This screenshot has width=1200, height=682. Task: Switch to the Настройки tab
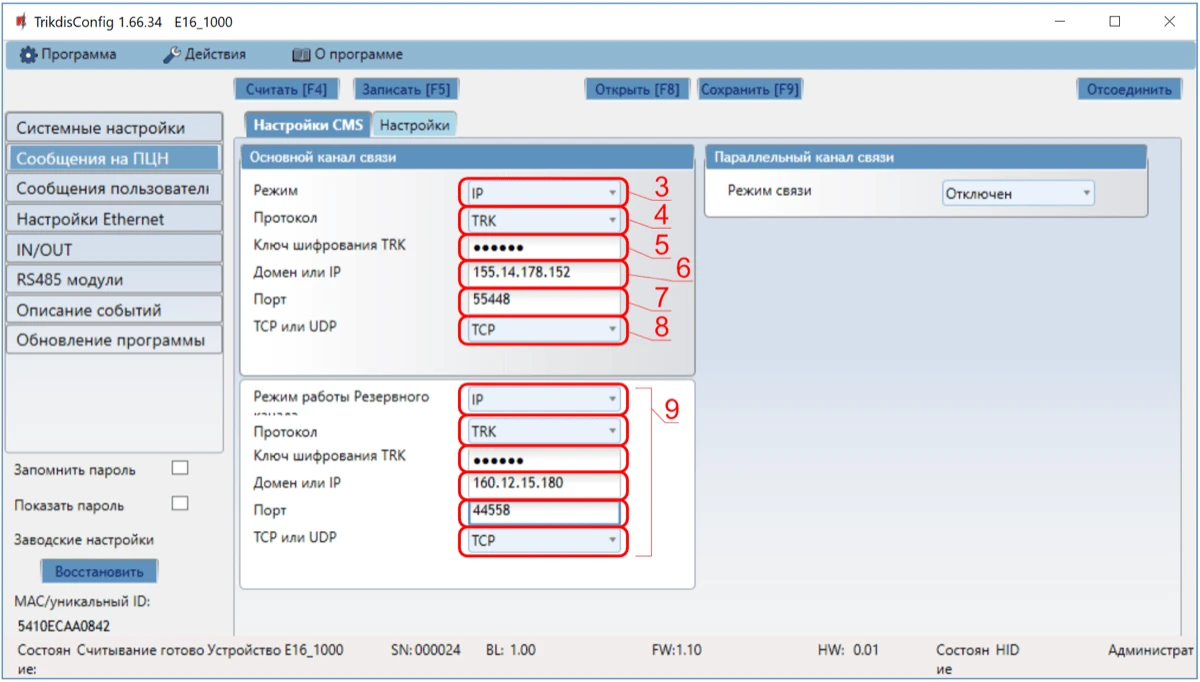click(414, 125)
